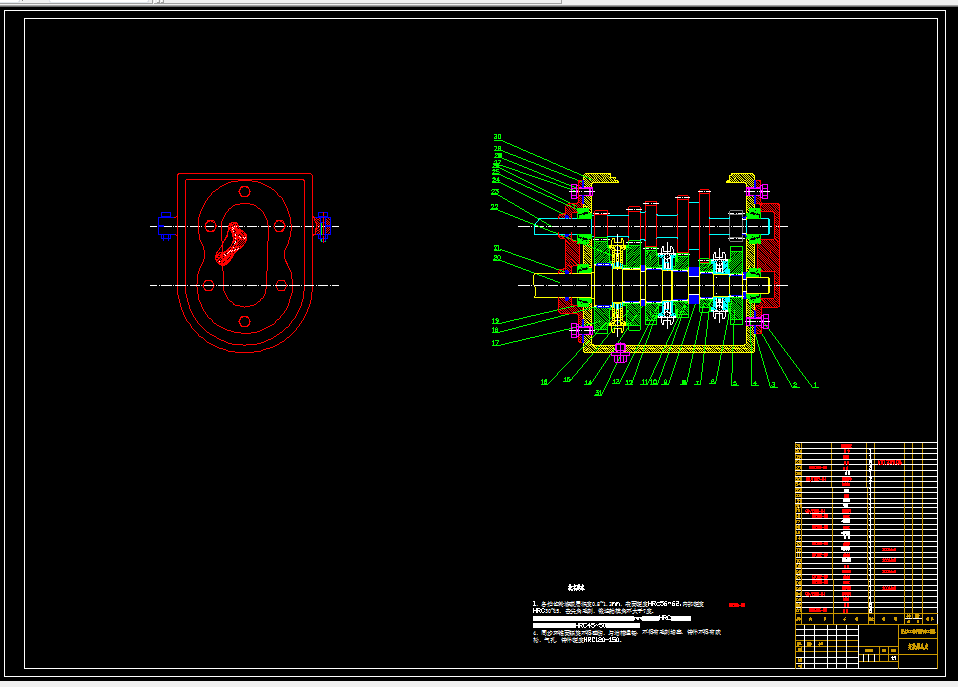Viewport: 958px width, 687px height.
Task: Select part callout number 18
Action: click(495, 331)
